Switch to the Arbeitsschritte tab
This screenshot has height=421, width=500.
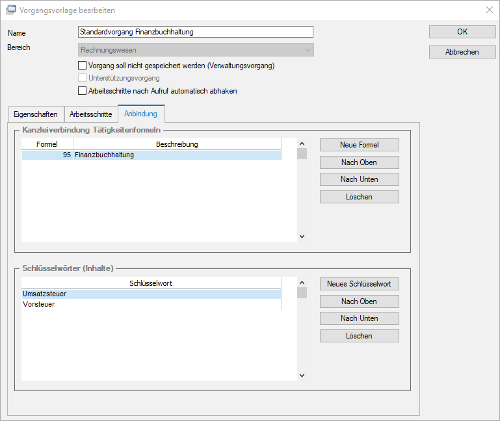pyautogui.click(x=91, y=114)
